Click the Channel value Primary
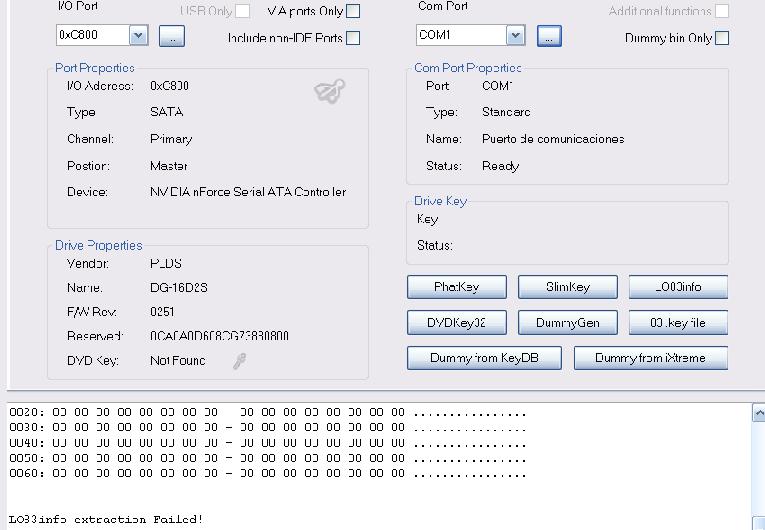 click(171, 139)
